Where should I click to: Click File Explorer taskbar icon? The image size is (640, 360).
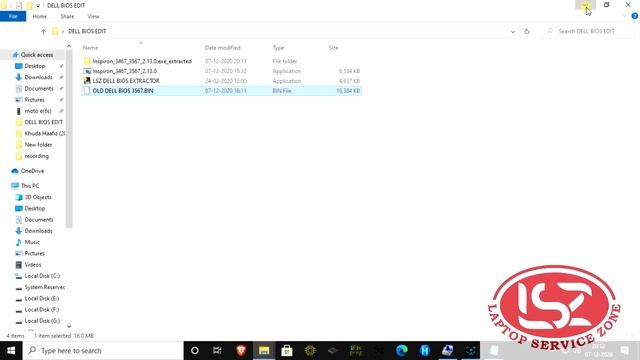264,351
